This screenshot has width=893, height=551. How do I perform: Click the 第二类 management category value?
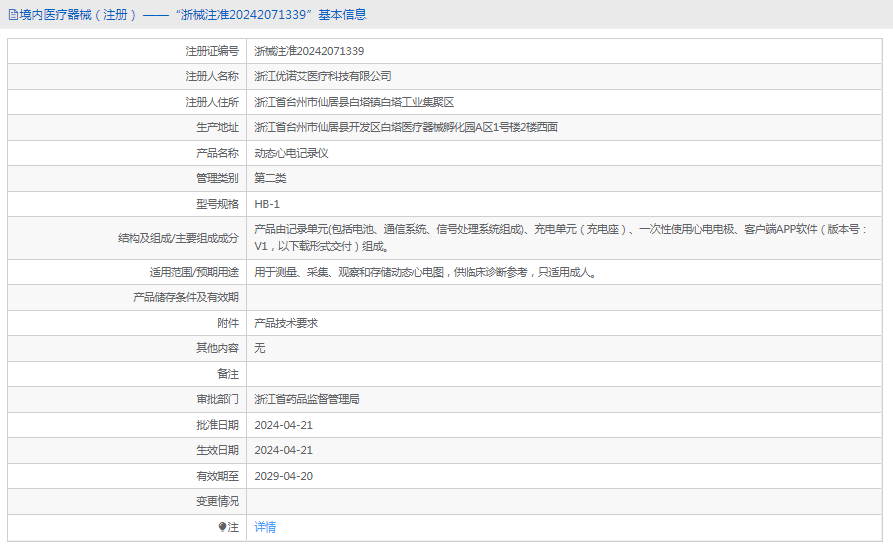pyautogui.click(x=270, y=178)
